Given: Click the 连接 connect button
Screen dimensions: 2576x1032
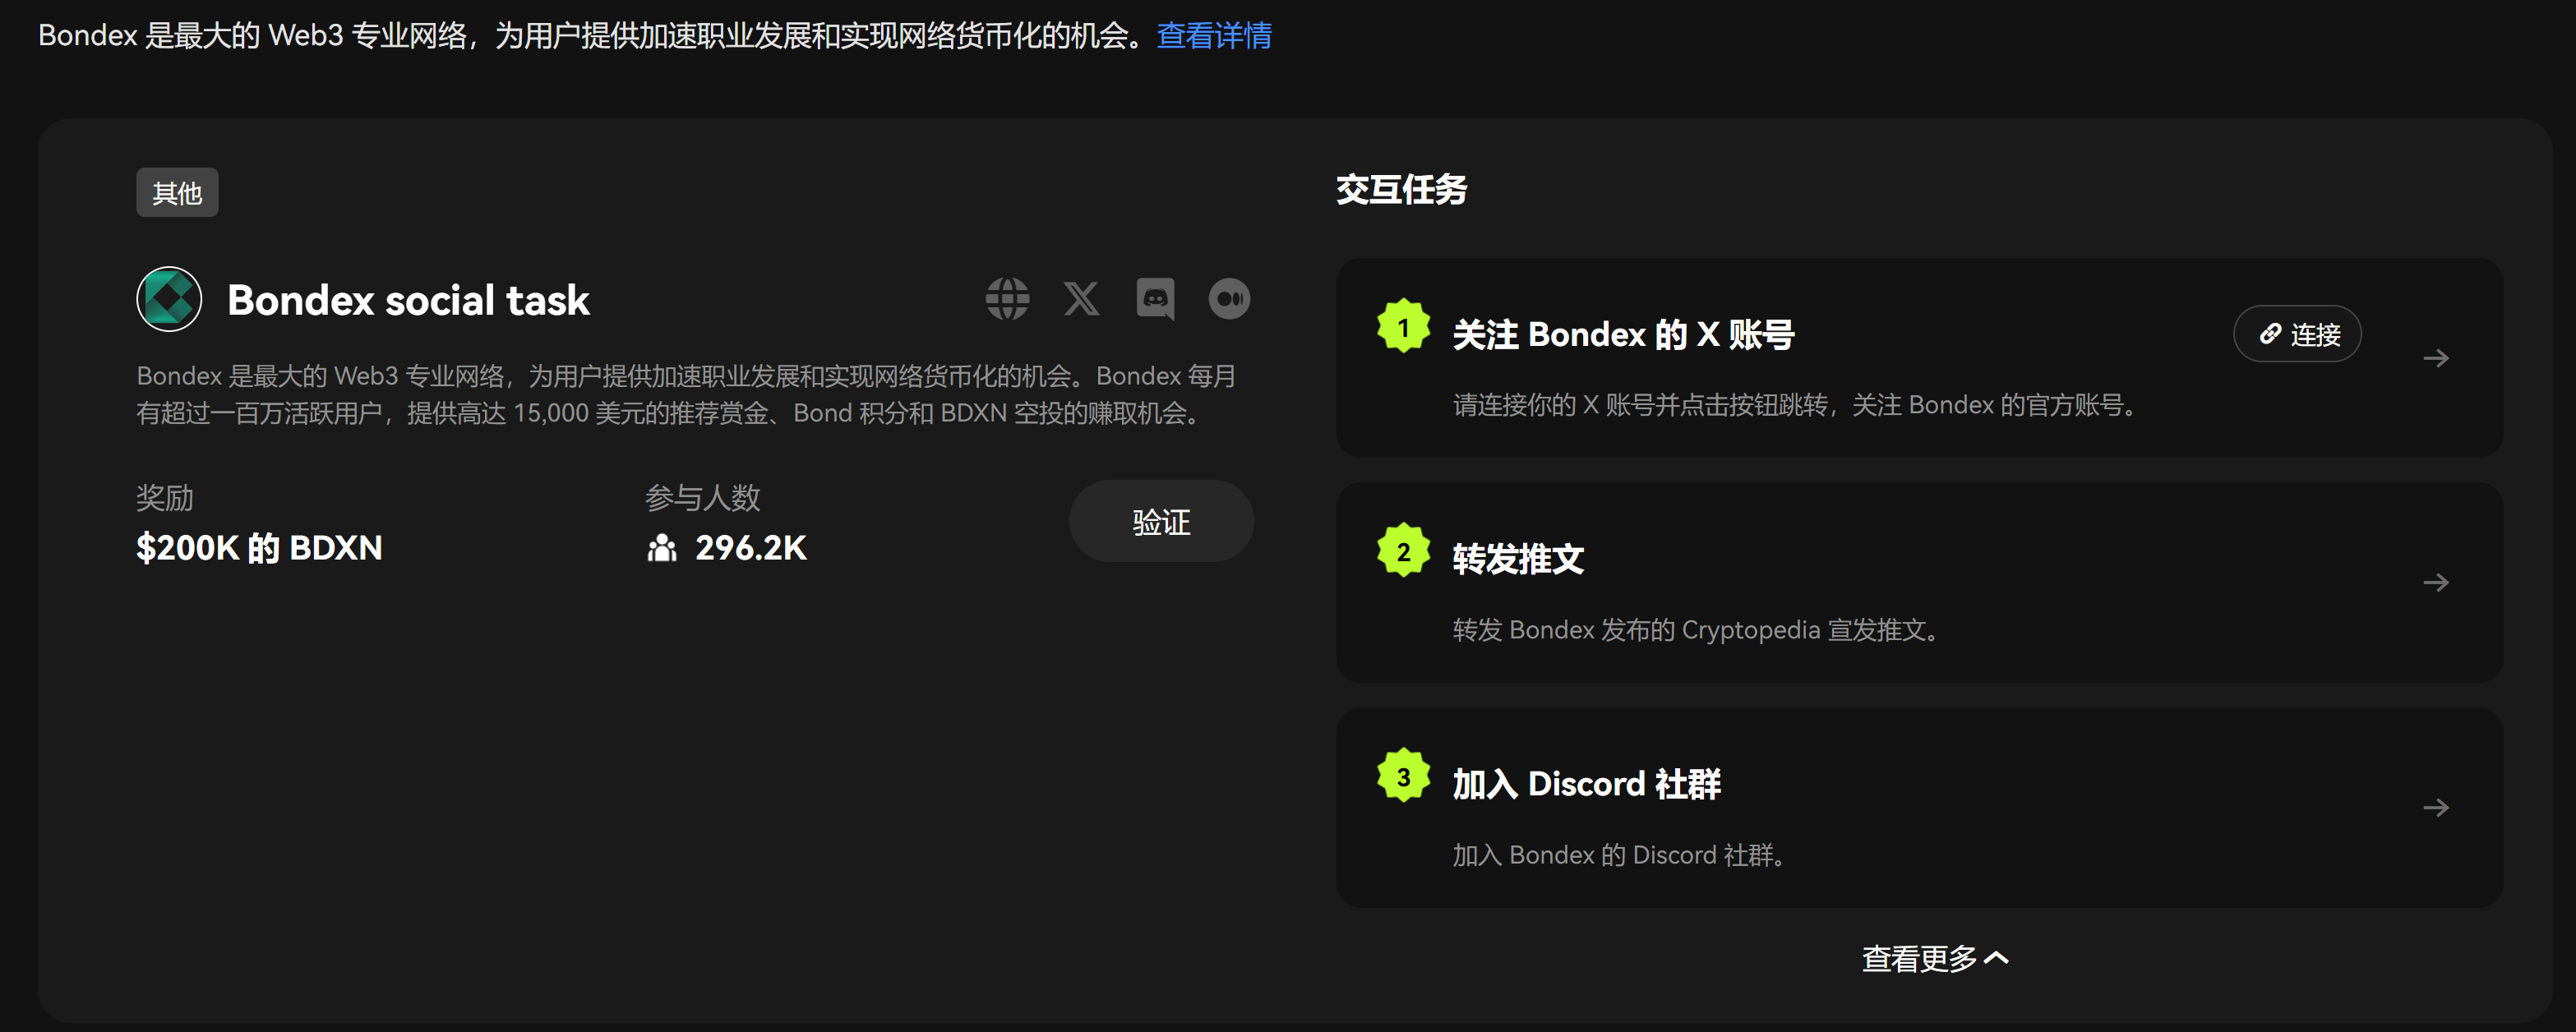Looking at the screenshot, I should 2297,334.
